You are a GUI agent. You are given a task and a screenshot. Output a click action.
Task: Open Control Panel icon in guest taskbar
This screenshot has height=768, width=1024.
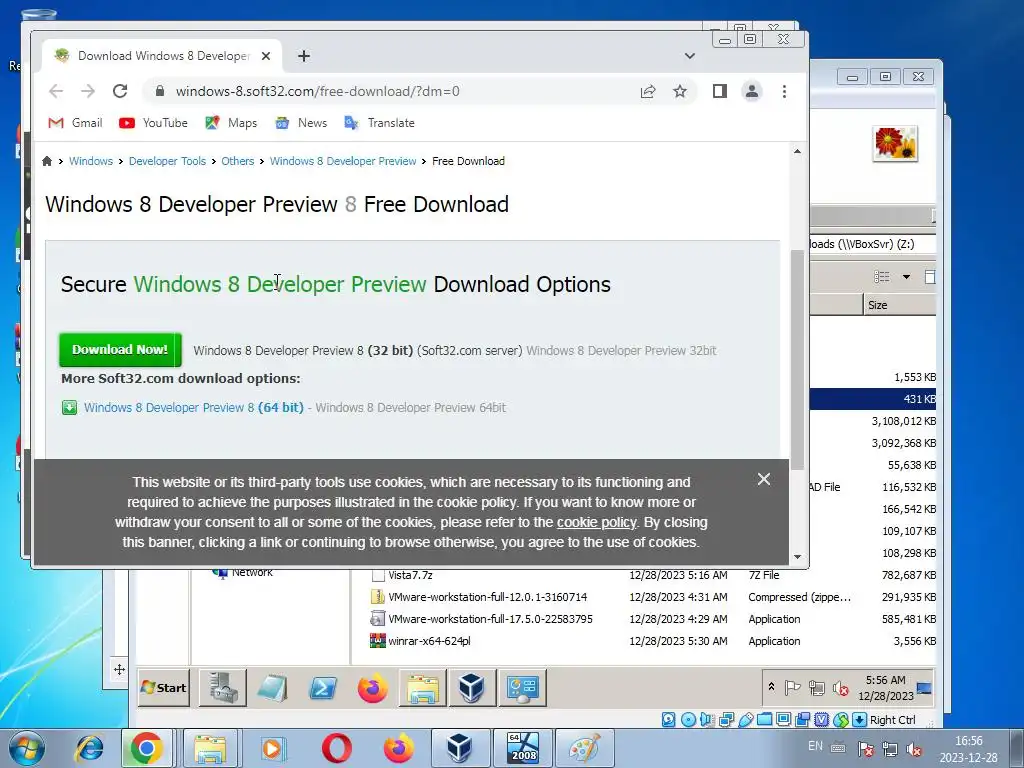tap(522, 688)
